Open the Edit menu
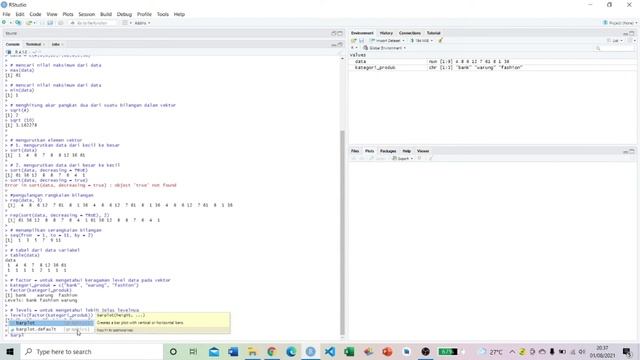The width and height of the screenshot is (640, 360). pyautogui.click(x=20, y=14)
